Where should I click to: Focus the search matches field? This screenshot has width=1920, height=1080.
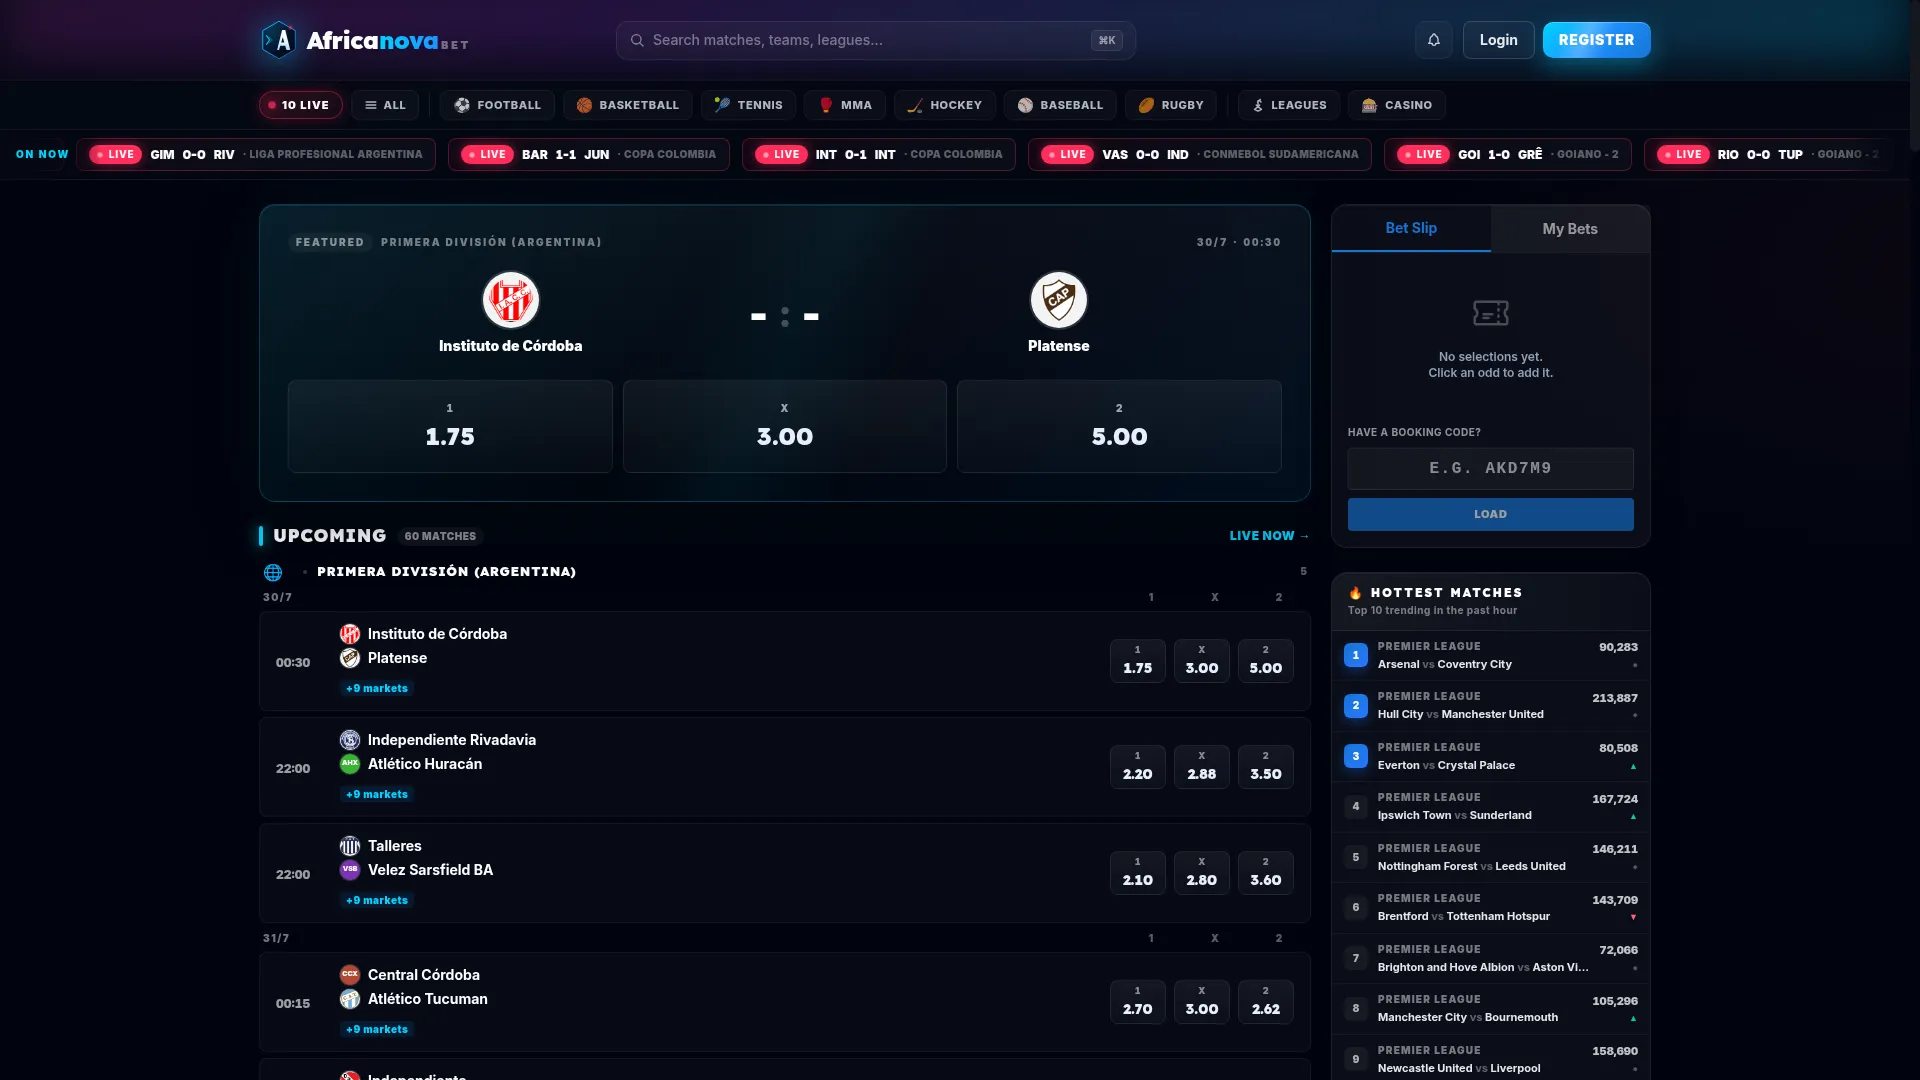coord(875,40)
